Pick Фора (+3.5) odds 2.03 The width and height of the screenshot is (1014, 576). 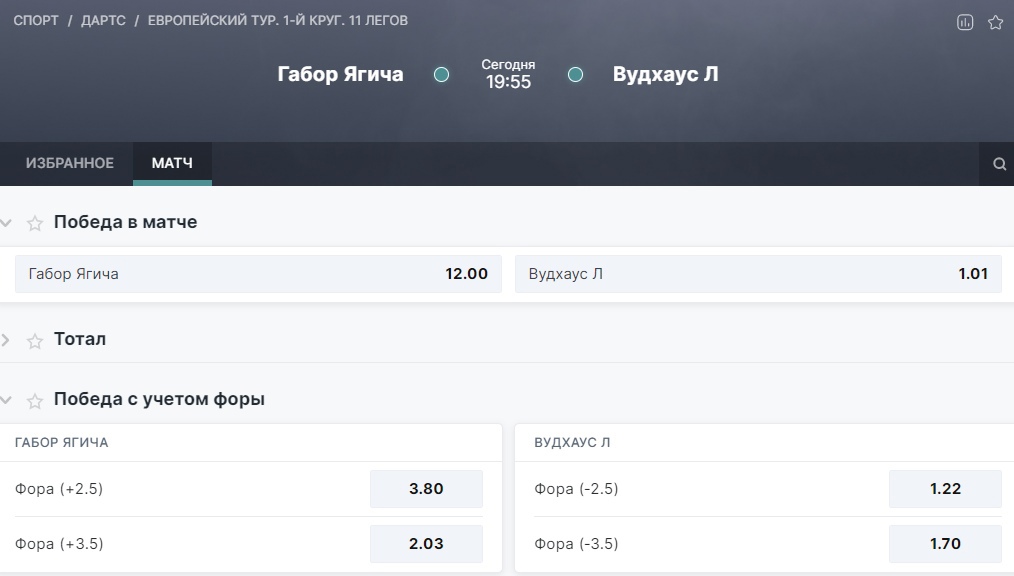[426, 544]
